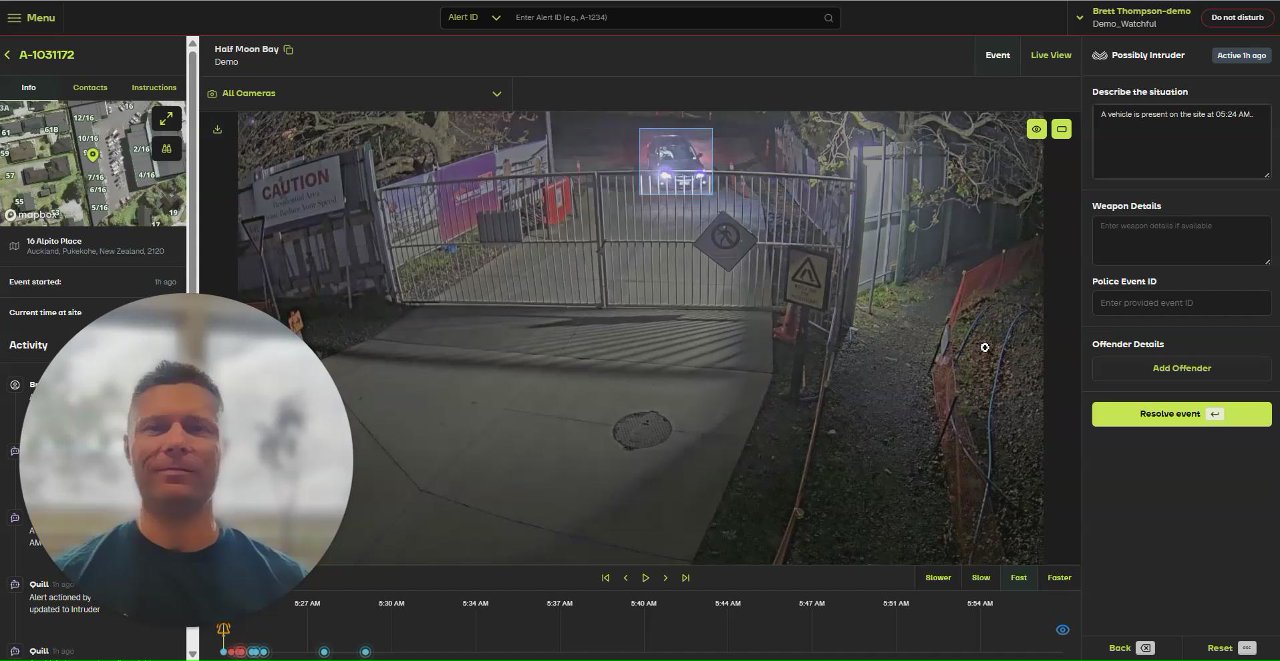This screenshot has width=1280, height=661.
Task: Expand the map to fullscreen
Action: click(166, 118)
